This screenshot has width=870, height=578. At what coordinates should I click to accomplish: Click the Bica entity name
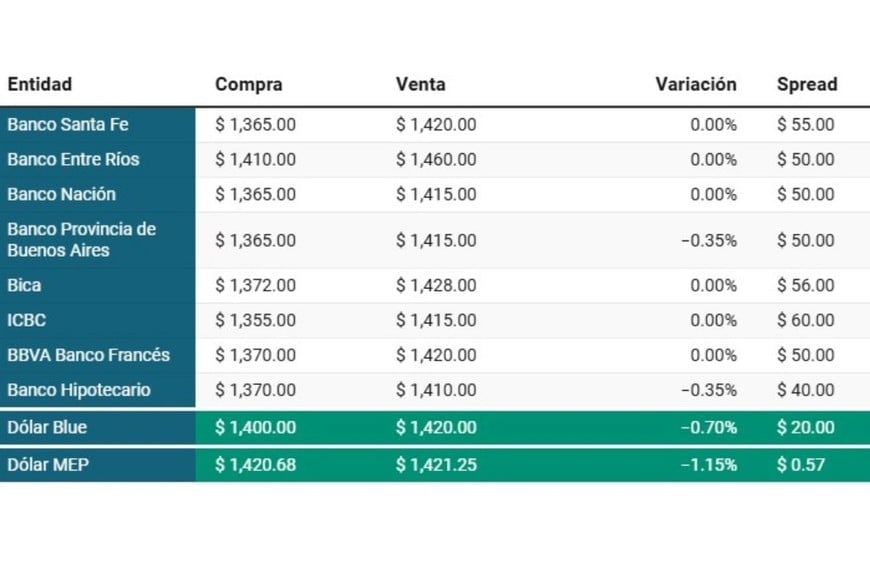click(24, 286)
